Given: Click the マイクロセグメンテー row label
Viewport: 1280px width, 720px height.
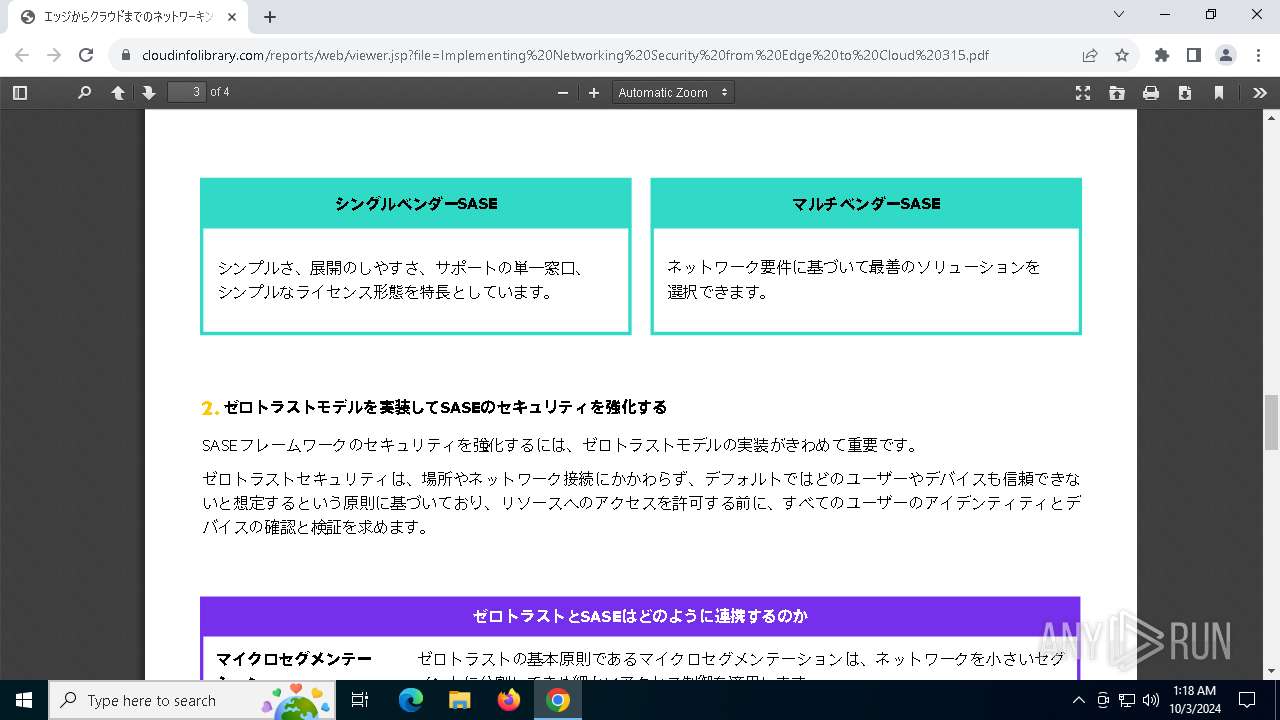Looking at the screenshot, I should [x=294, y=659].
